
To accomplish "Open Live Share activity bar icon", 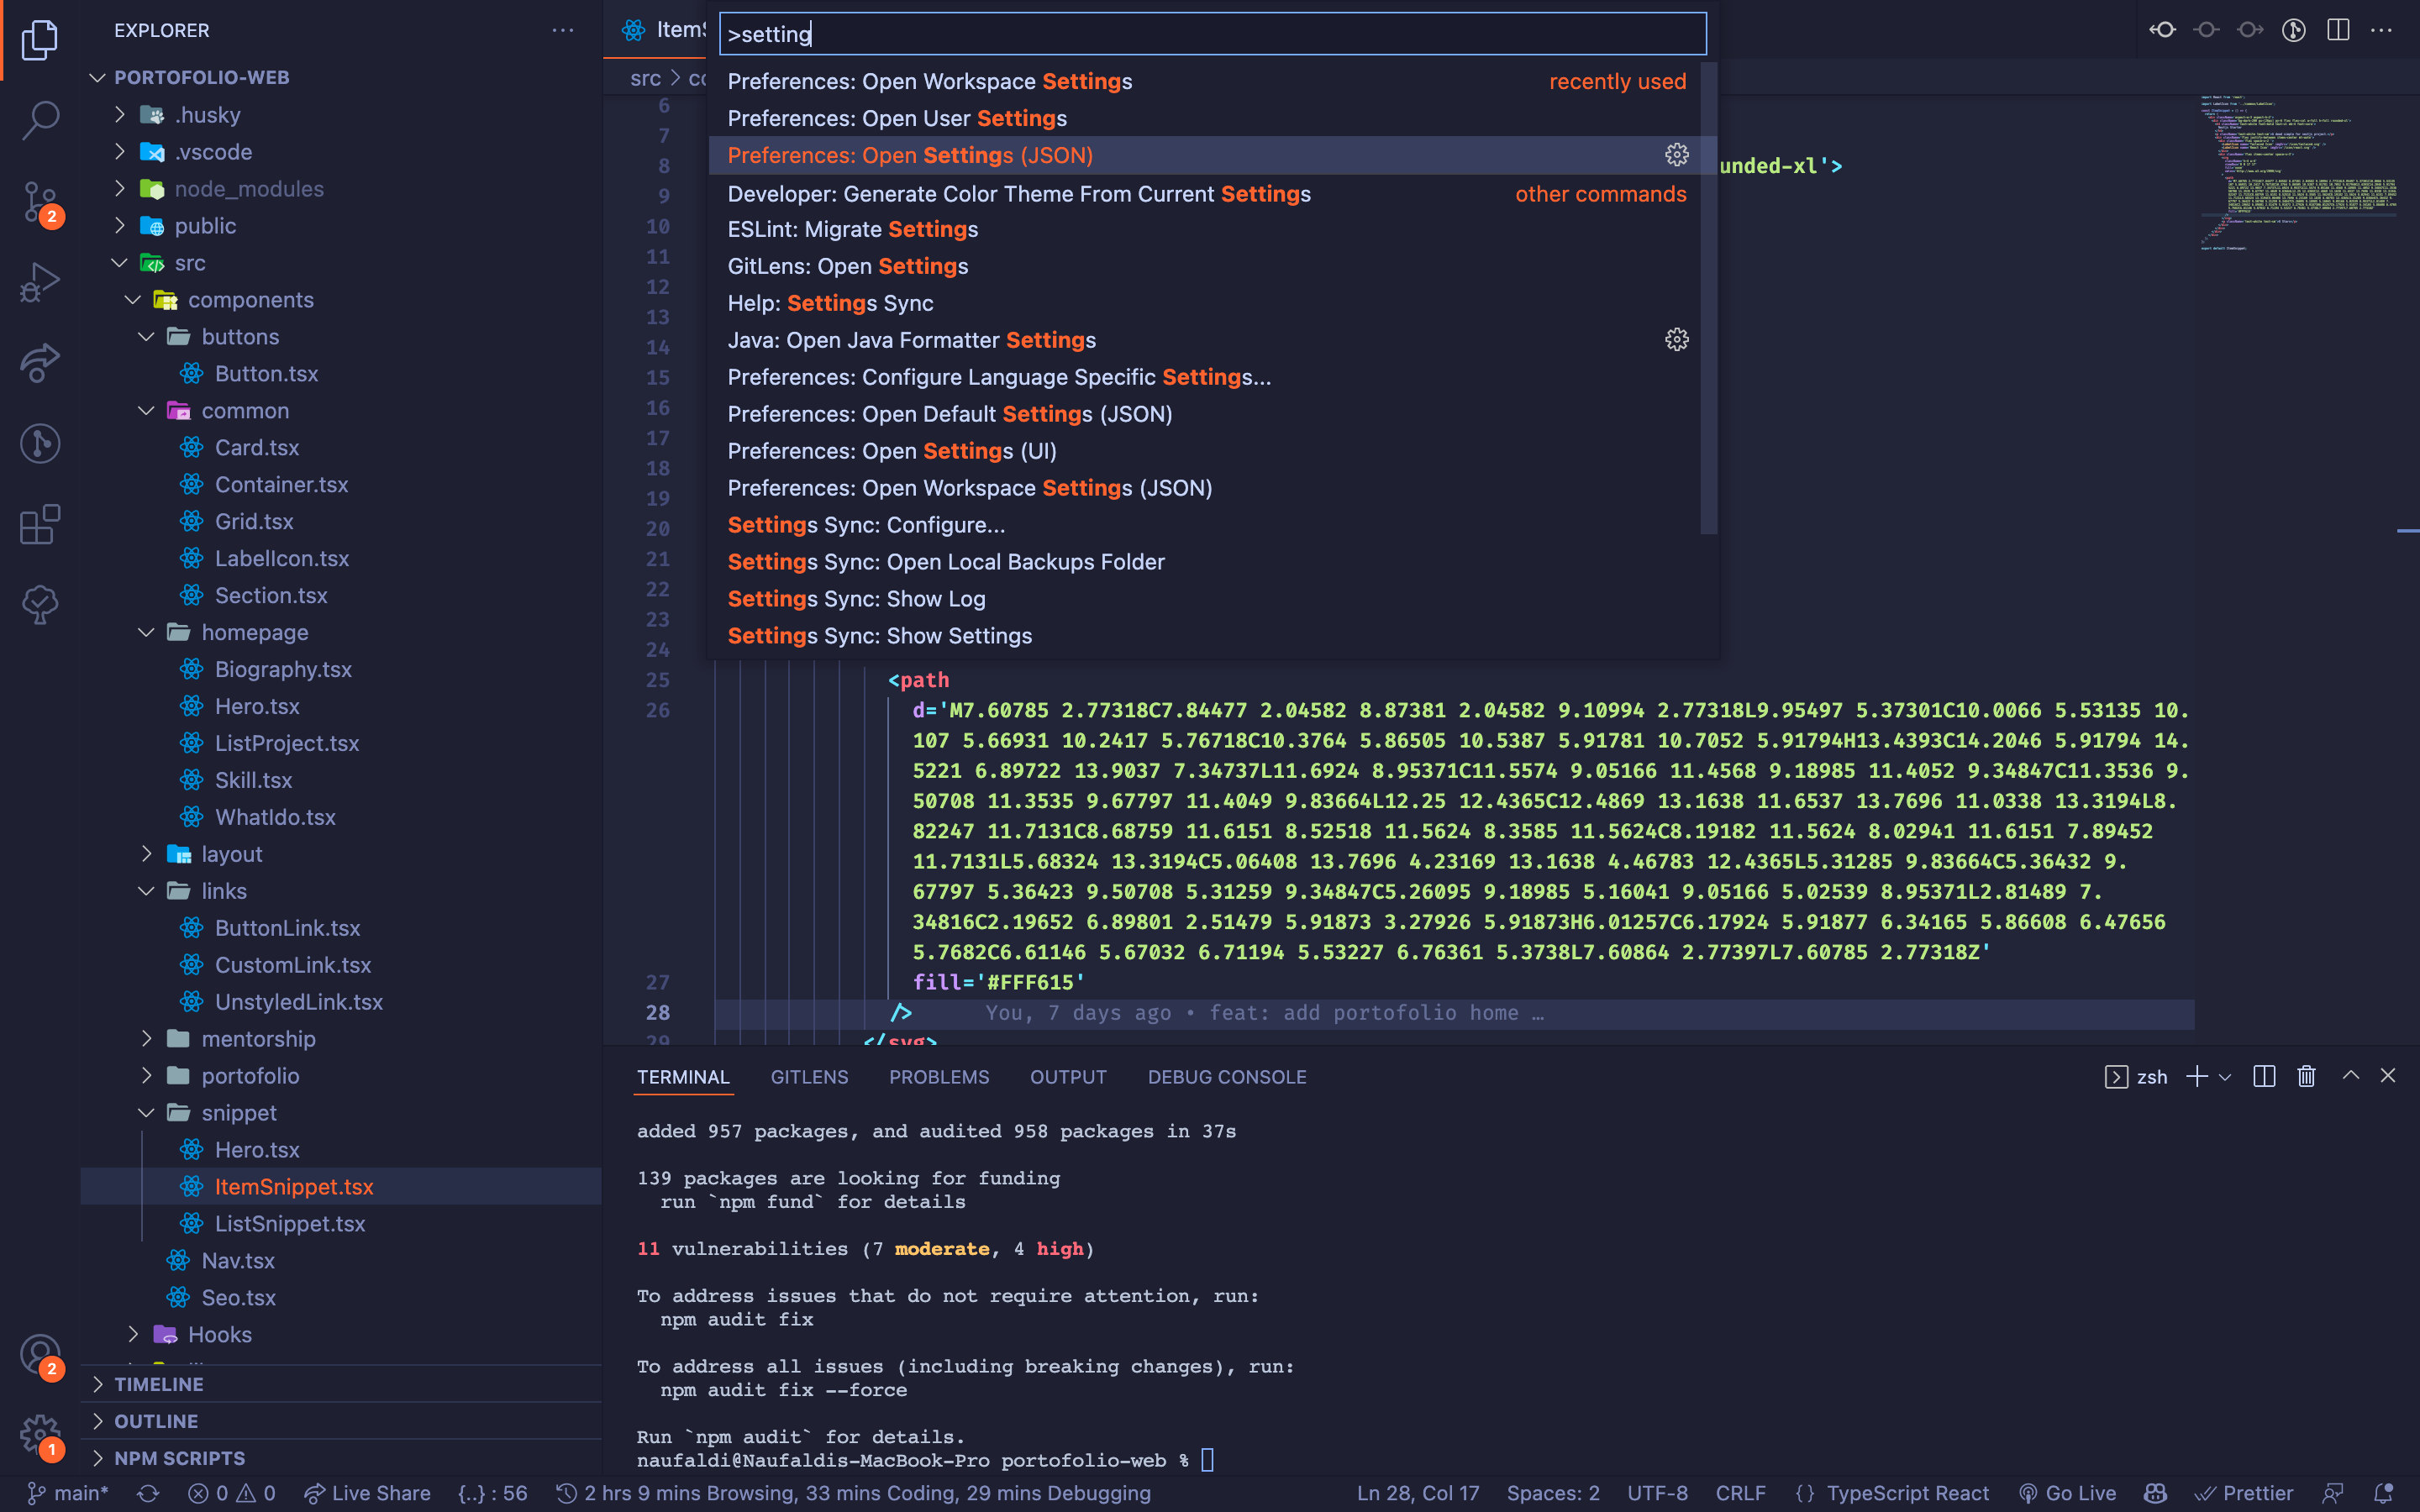I will point(40,362).
